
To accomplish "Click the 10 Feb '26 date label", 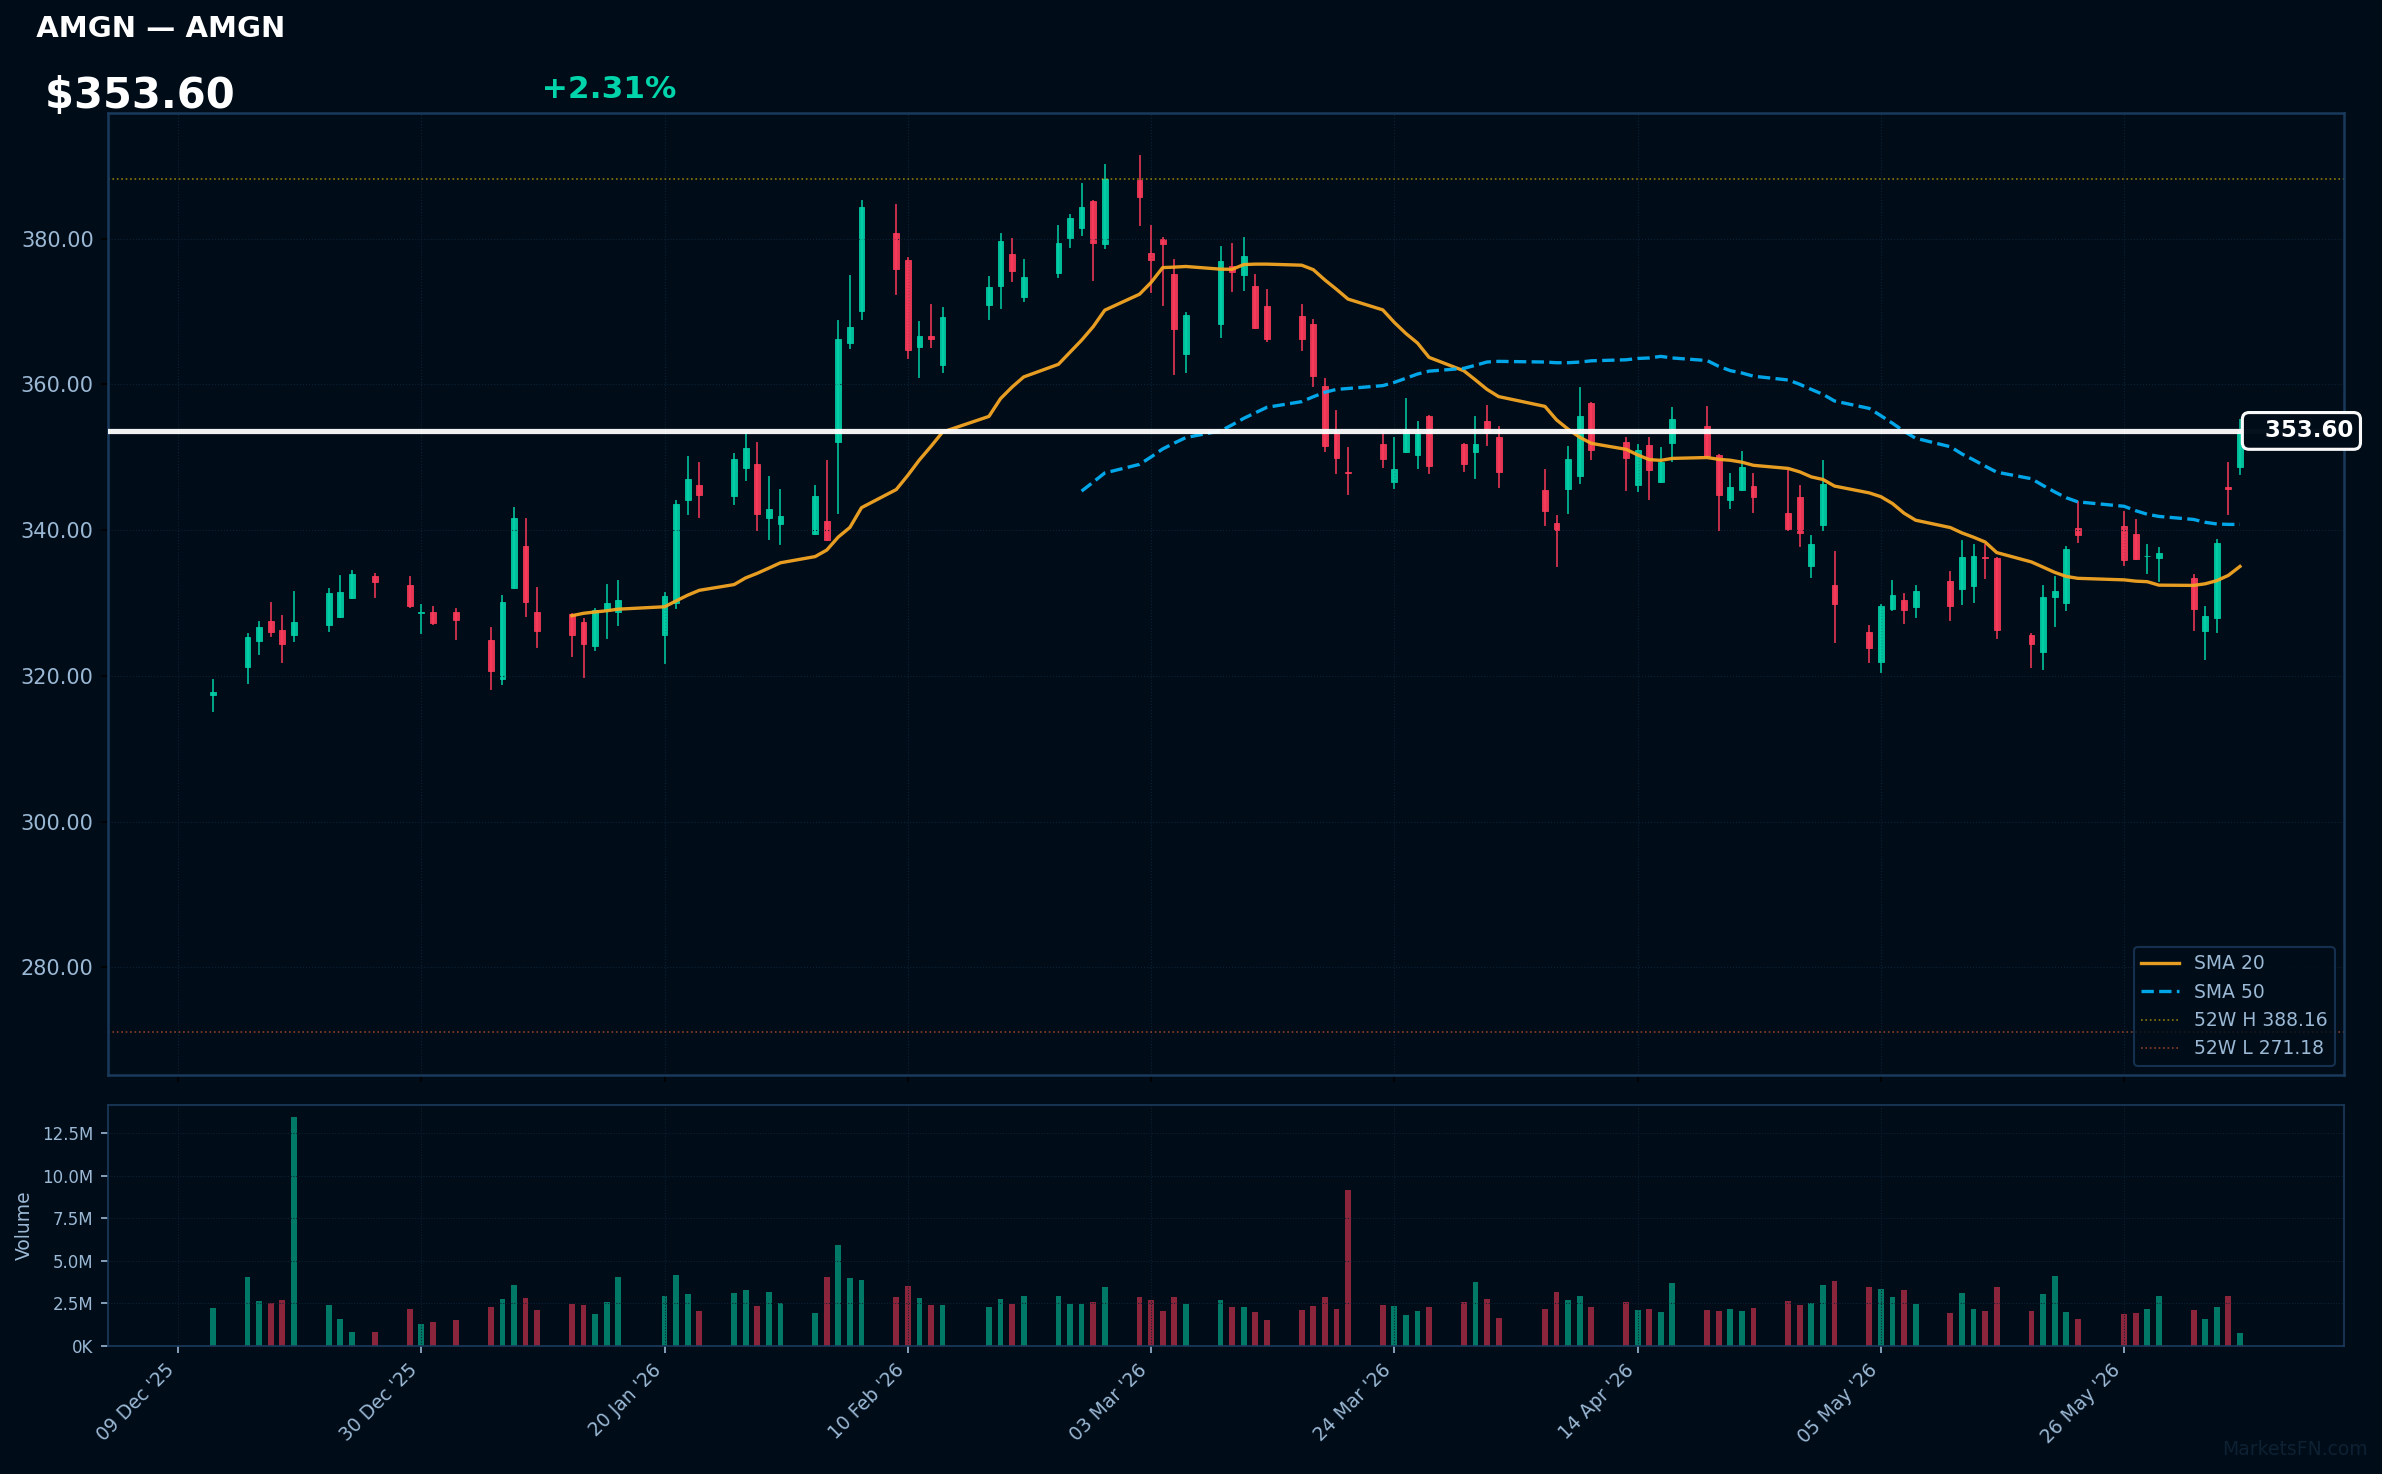I will click(865, 1402).
